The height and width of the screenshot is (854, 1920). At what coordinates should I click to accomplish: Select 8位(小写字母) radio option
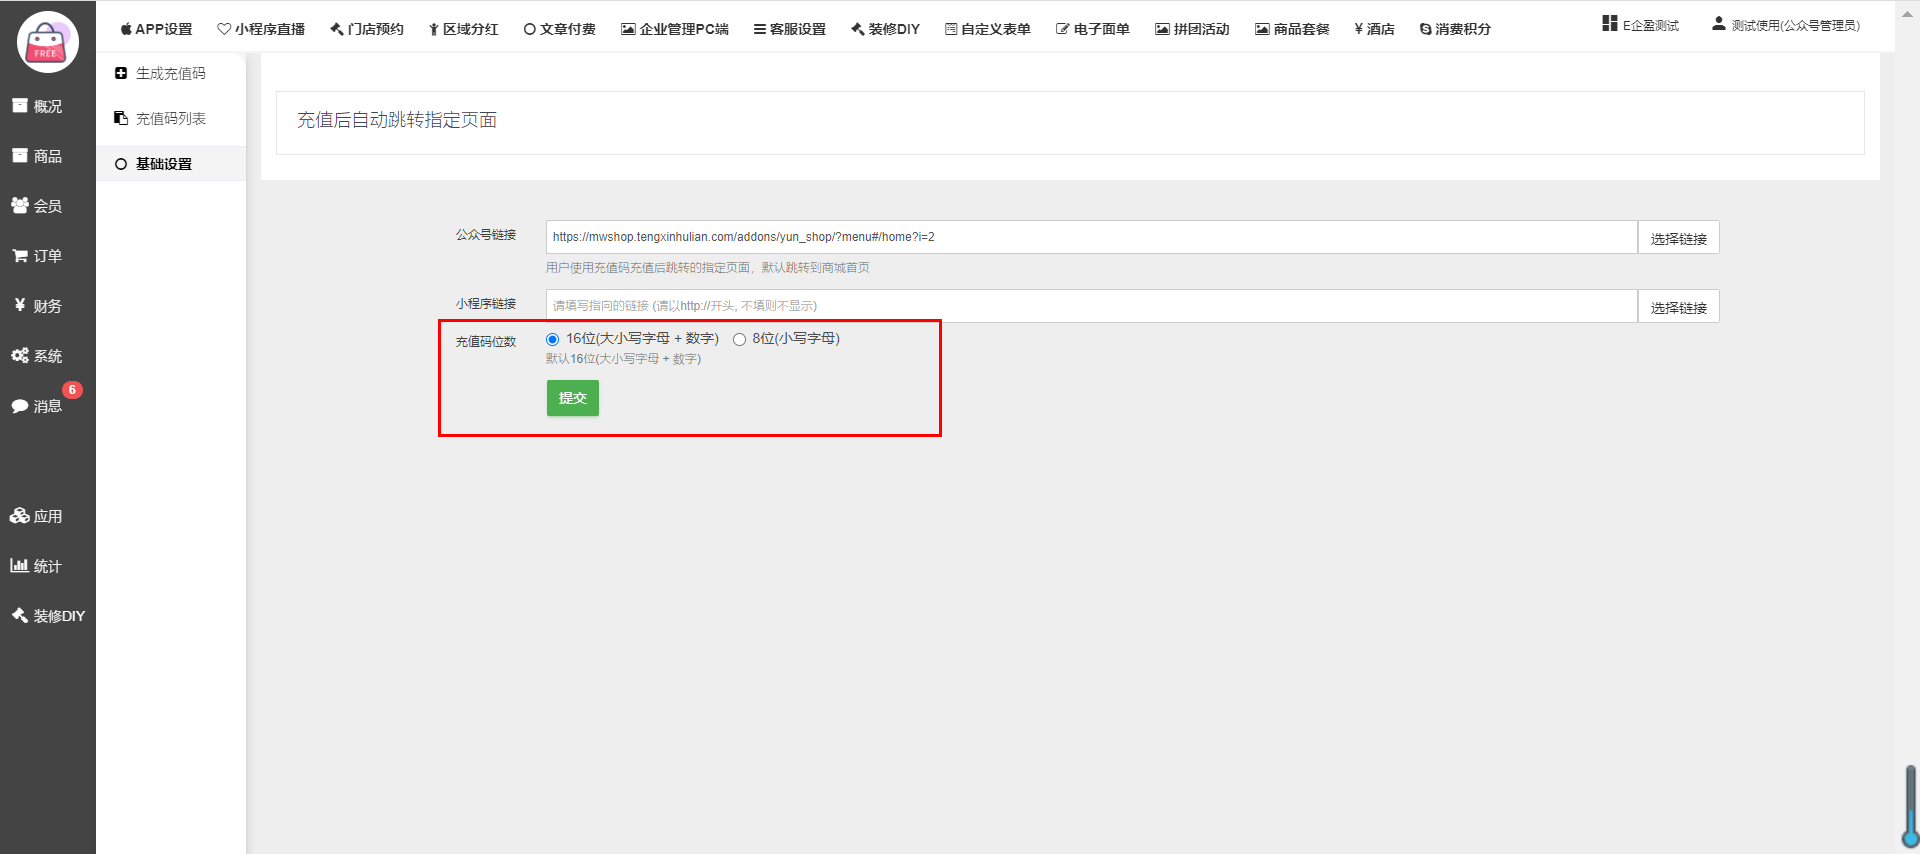pos(739,339)
